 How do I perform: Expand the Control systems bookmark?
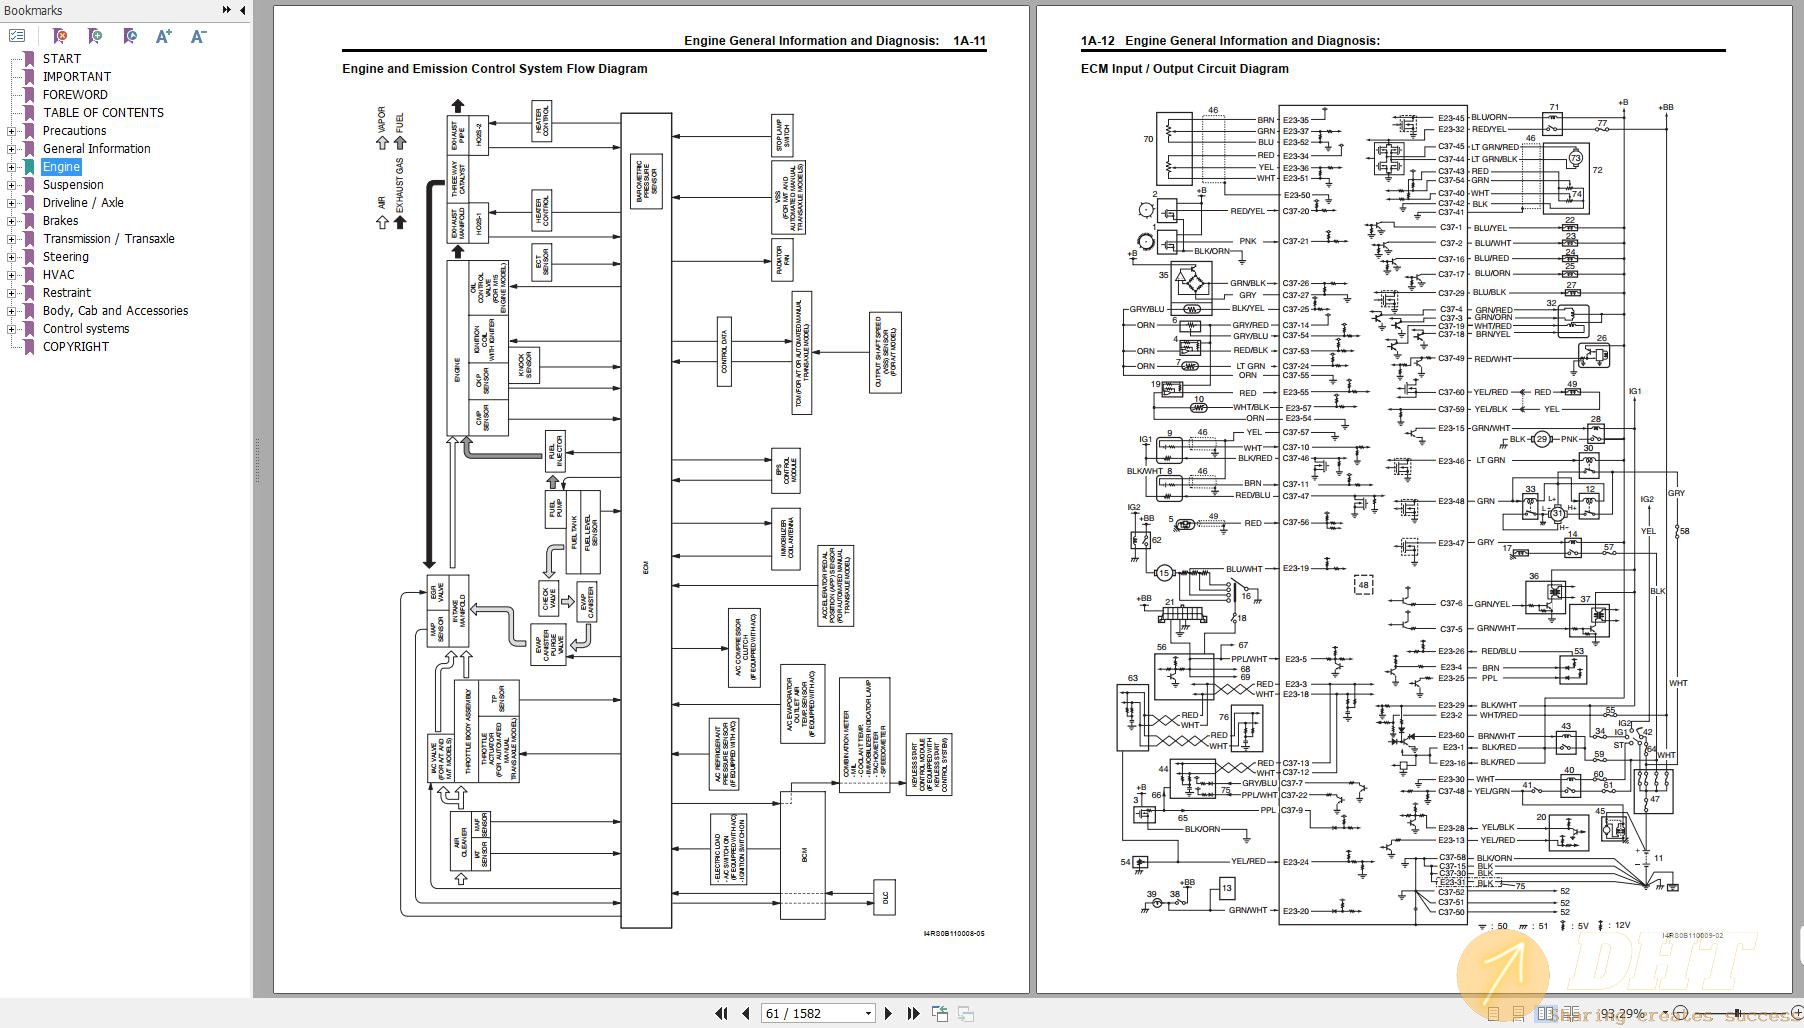12,329
